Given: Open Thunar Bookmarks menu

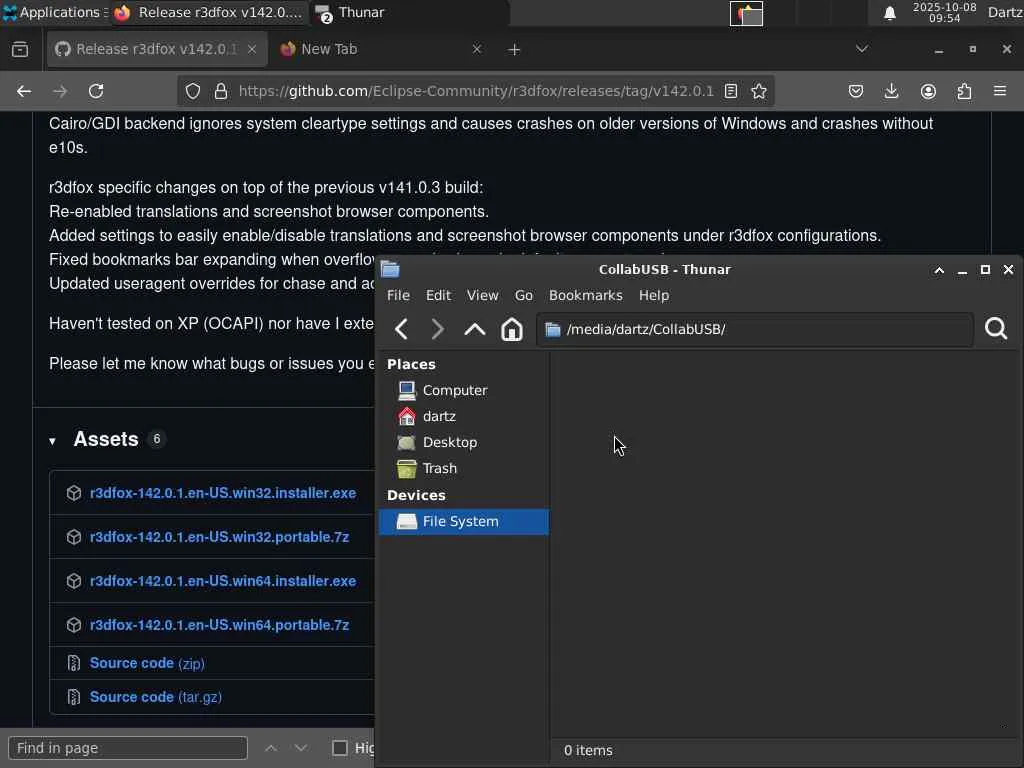Looking at the screenshot, I should [586, 295].
